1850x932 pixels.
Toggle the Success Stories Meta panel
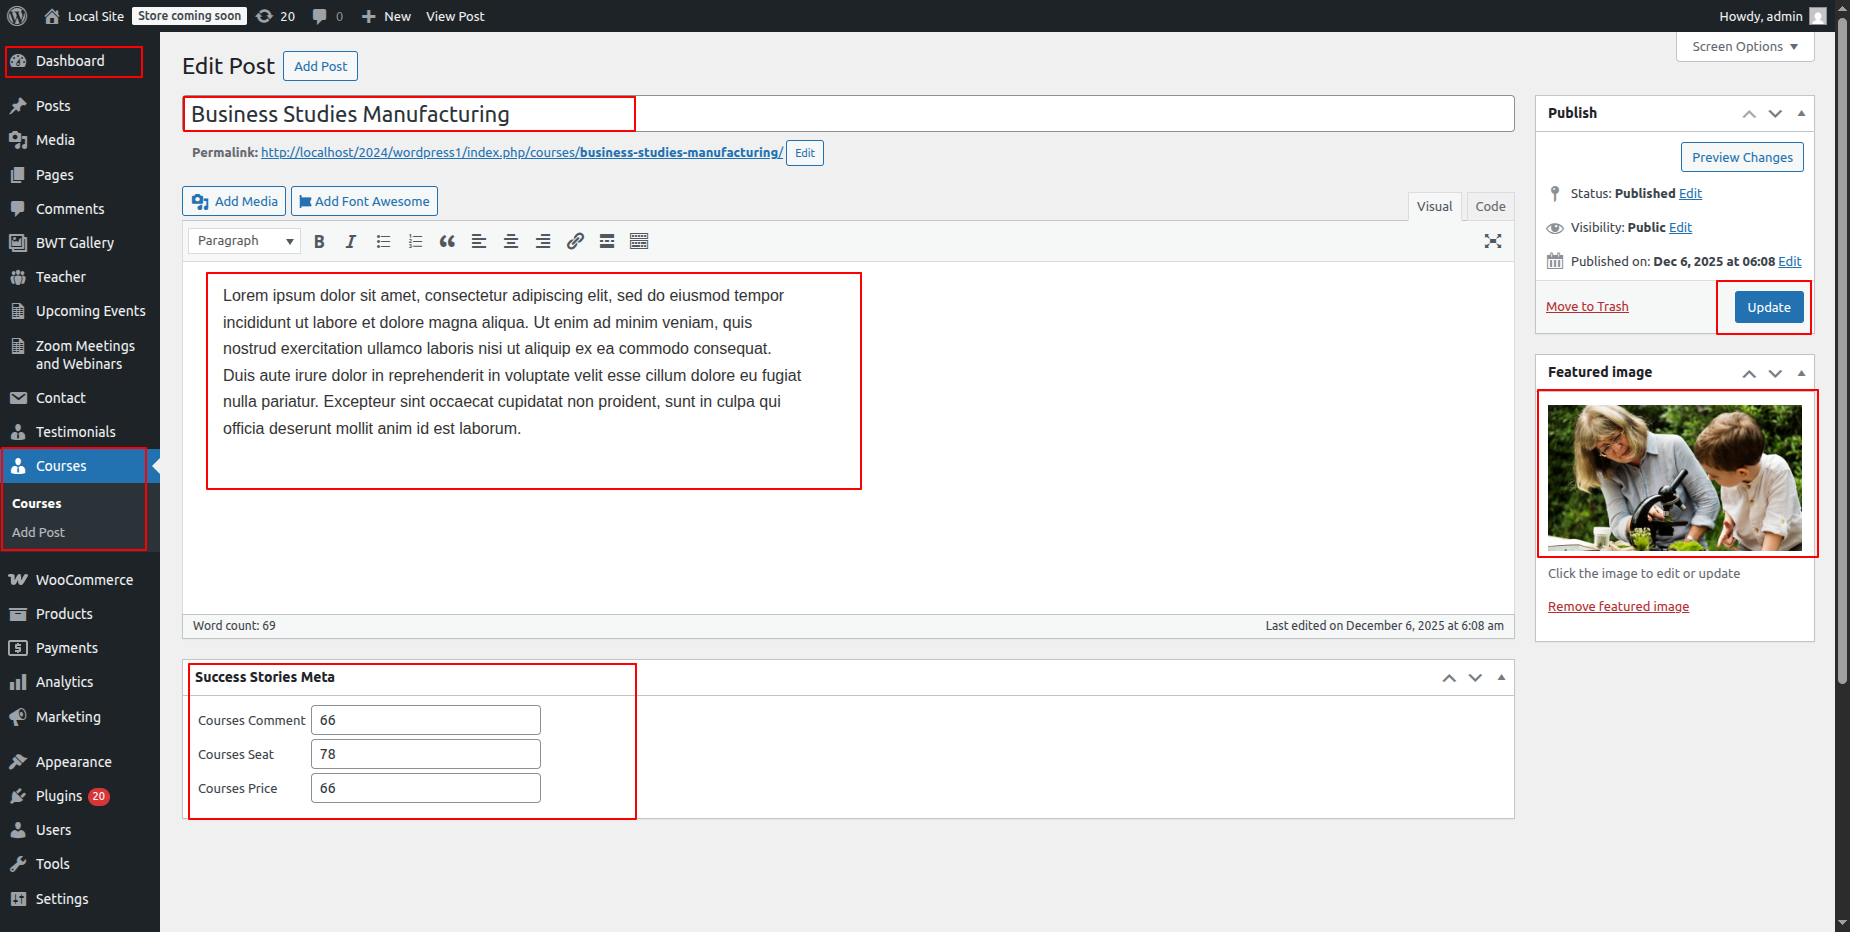tap(1501, 678)
